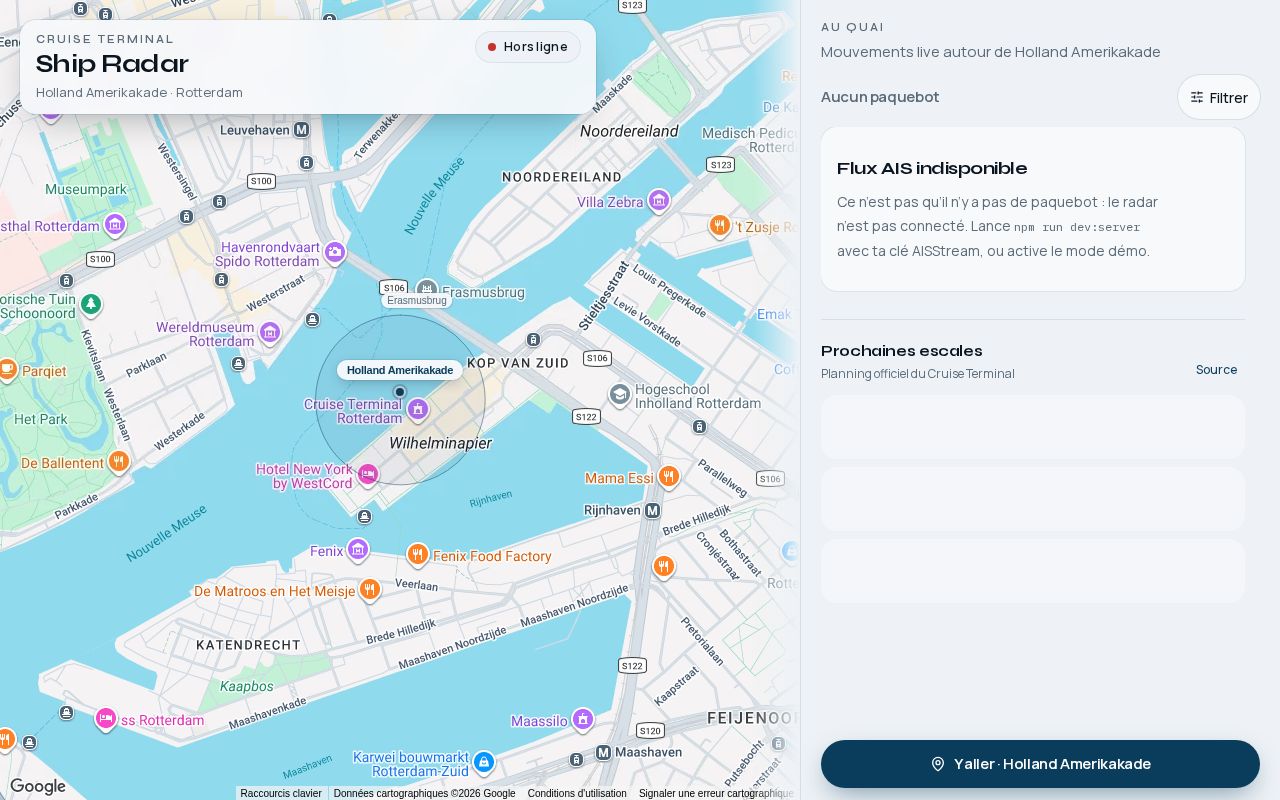Click the Erasmusbrug landmark icon
1280x800 pixels.
[427, 290]
